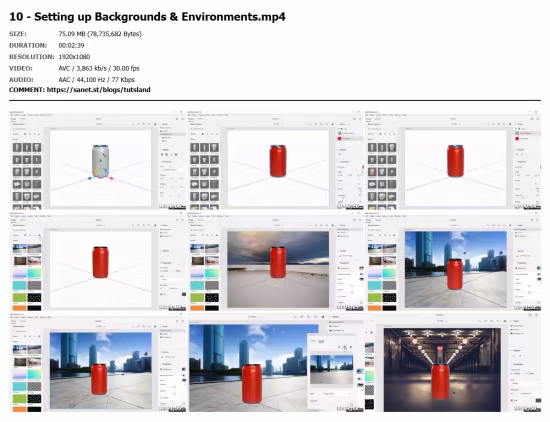
Task: Open the thumbnail with red can and color swatches panel
Action: (98, 261)
